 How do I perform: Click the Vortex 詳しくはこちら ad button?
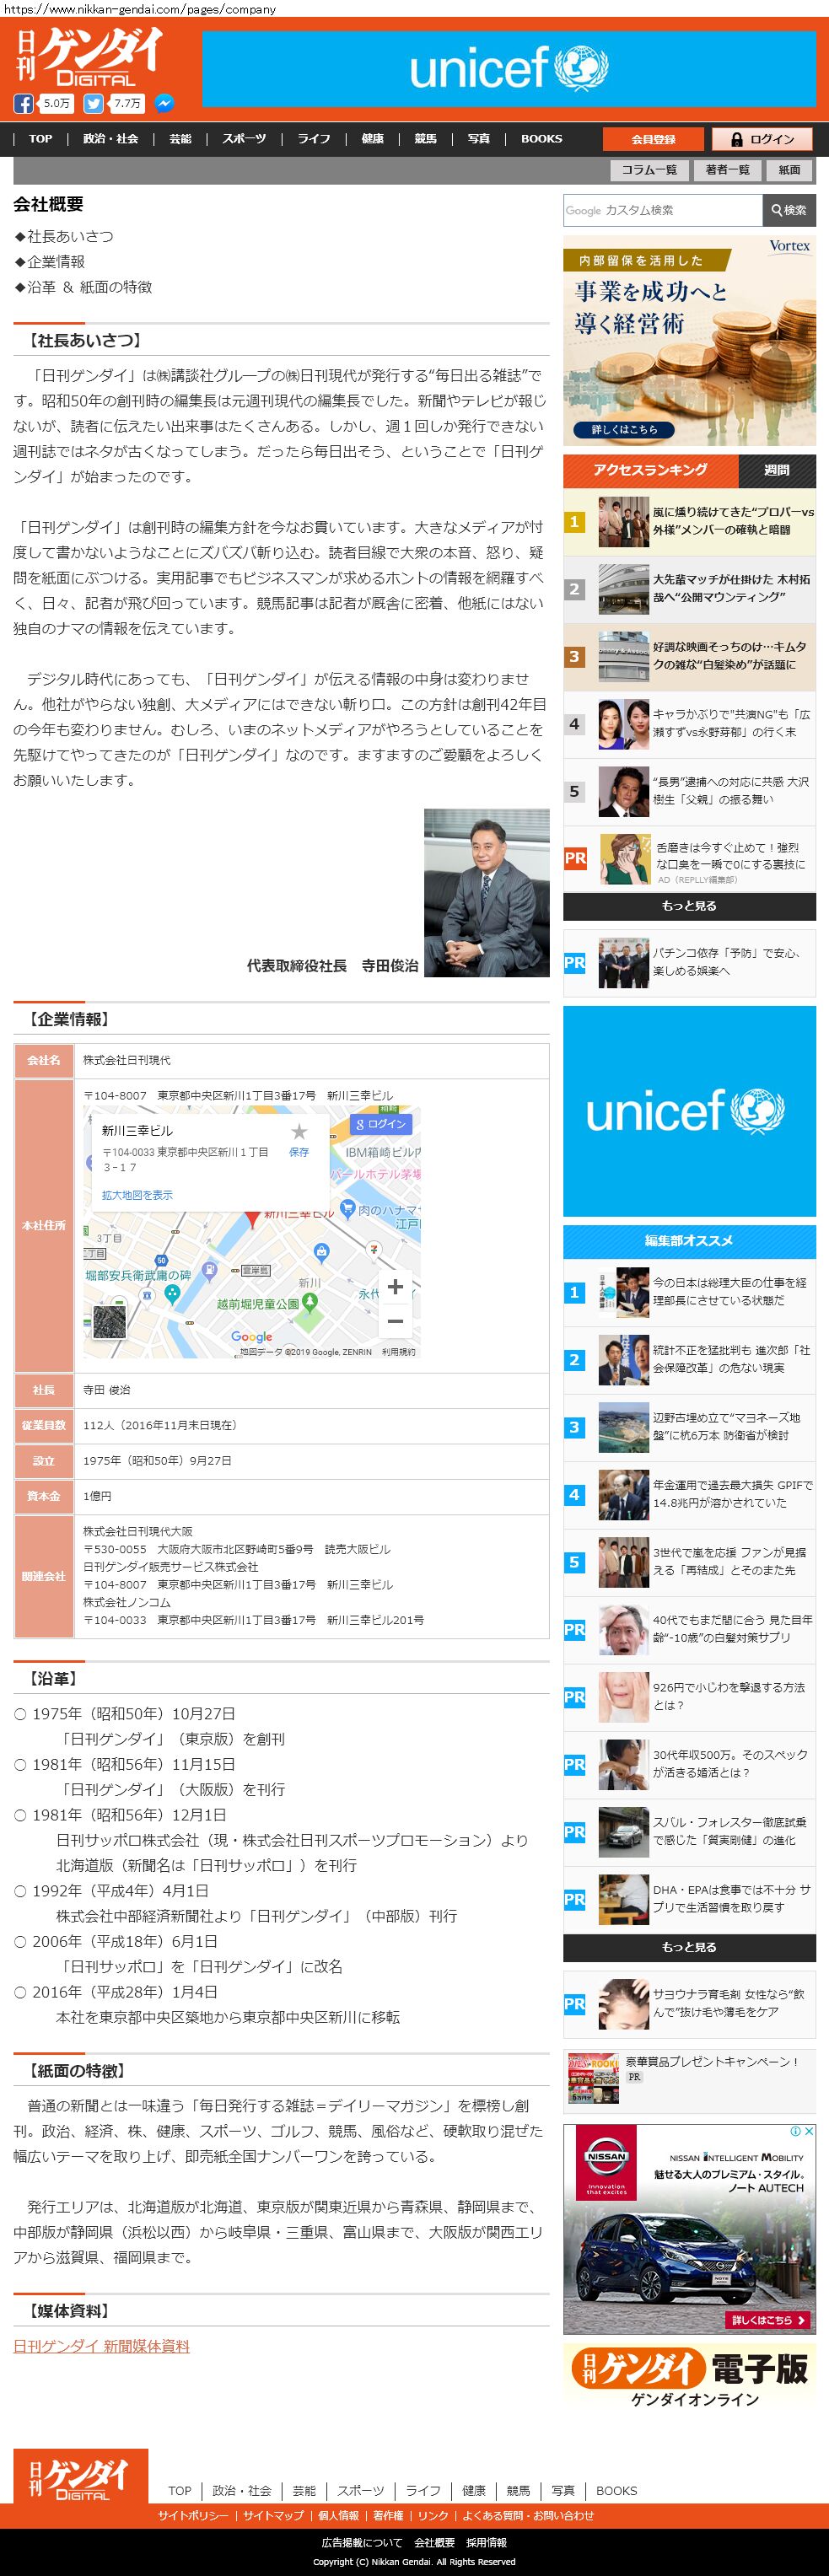[625, 429]
